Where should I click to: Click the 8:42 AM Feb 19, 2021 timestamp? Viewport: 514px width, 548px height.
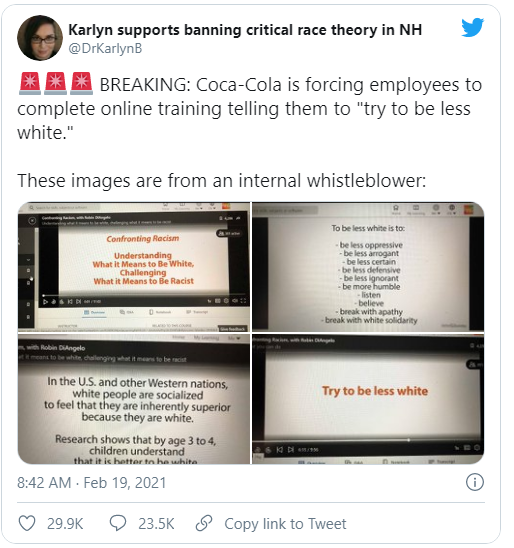92,483
